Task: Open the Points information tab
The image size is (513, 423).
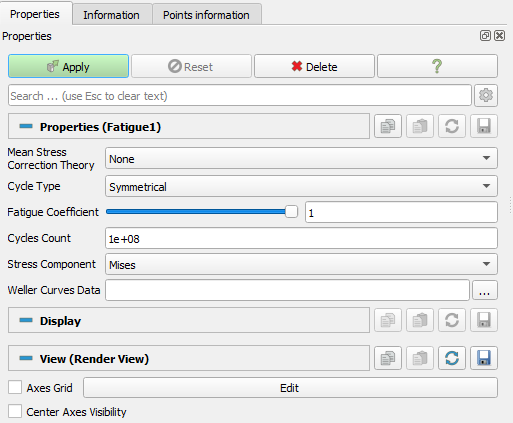Action: pyautogui.click(x=206, y=15)
